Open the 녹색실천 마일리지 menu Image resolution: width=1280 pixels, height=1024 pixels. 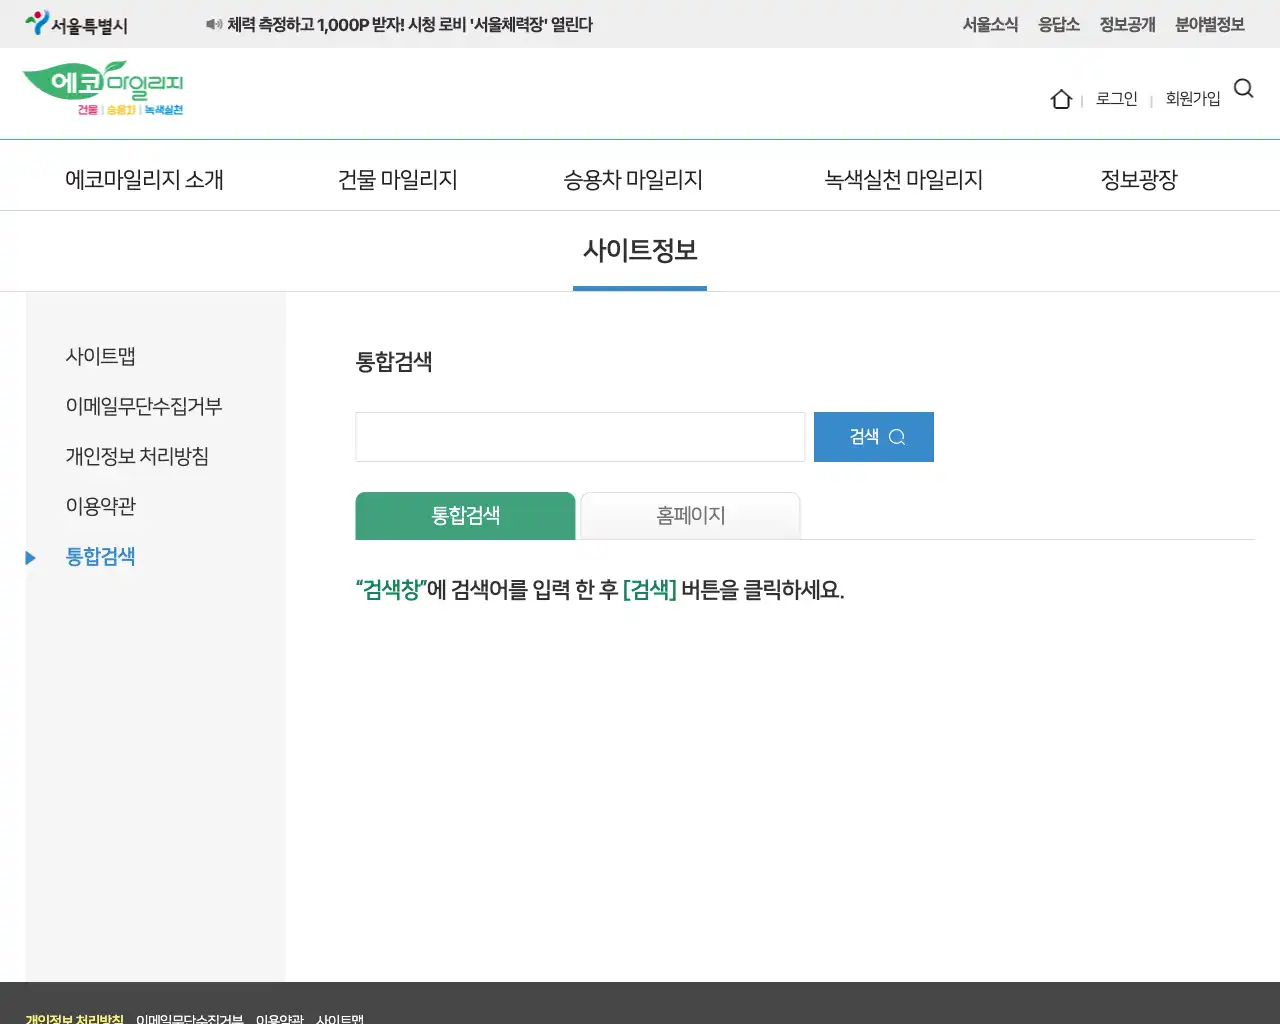point(903,179)
